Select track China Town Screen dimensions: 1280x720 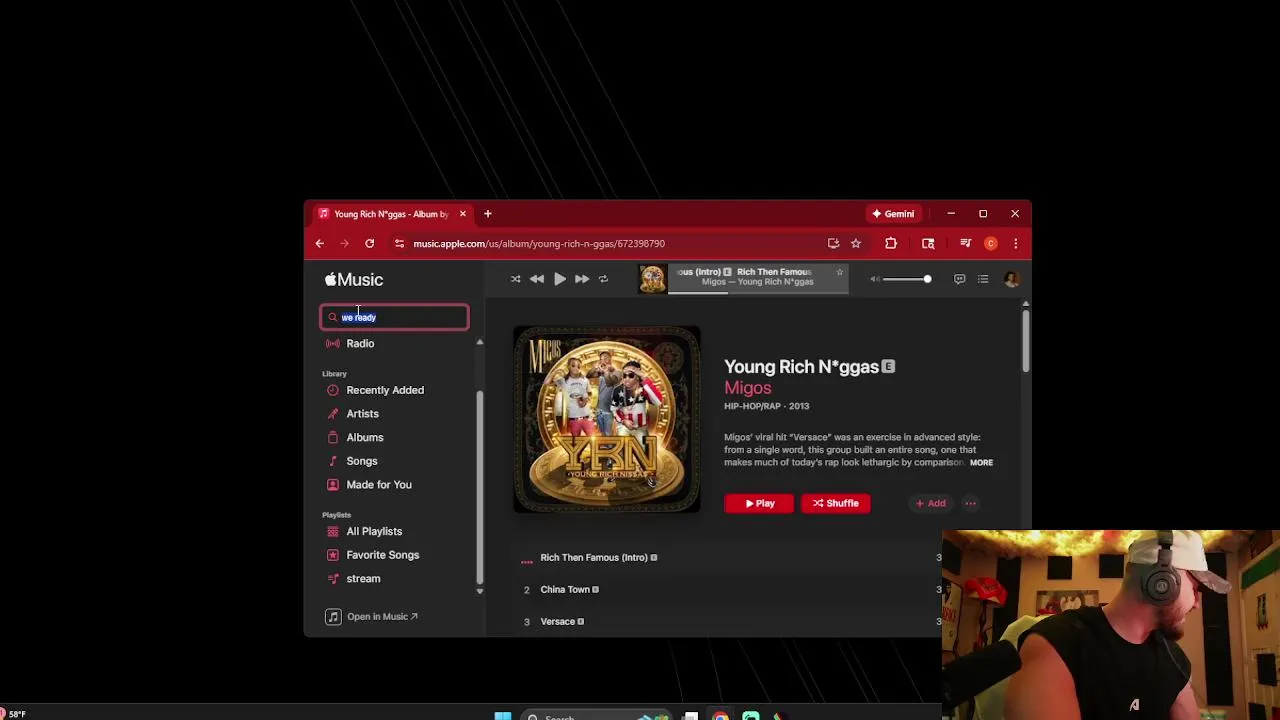tap(565, 589)
